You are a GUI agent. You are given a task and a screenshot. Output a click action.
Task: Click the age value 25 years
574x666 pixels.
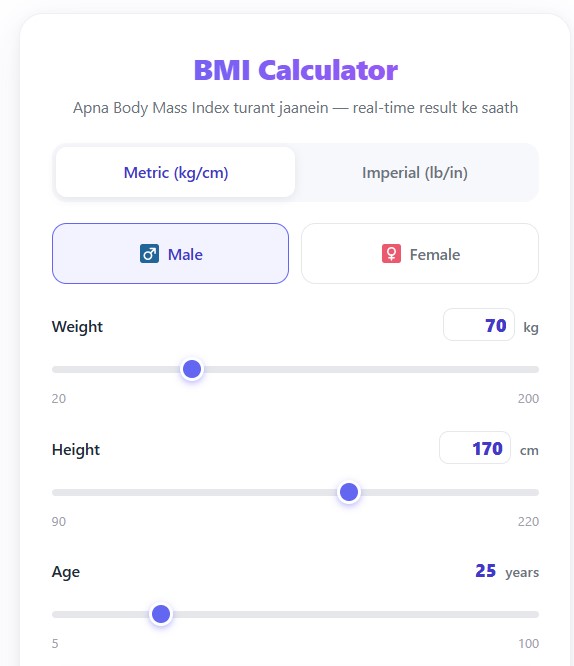pos(507,572)
